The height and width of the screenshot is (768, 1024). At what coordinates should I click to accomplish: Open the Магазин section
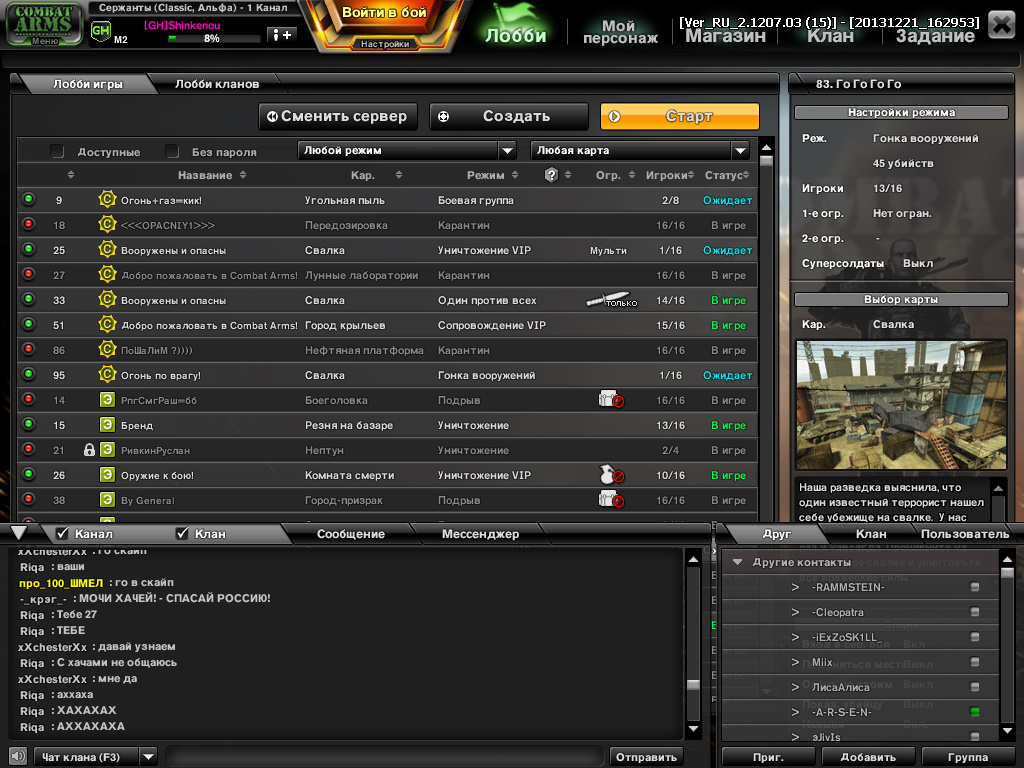725,36
